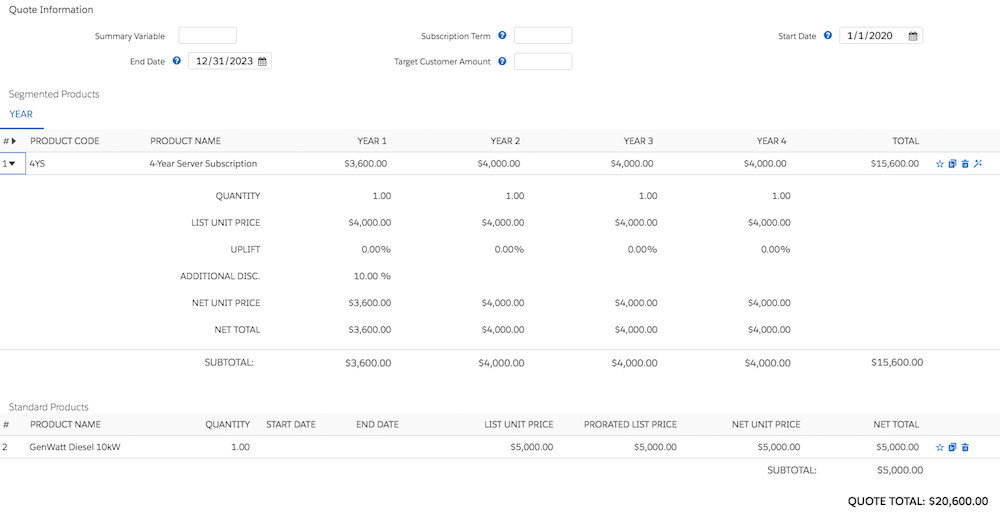Screen dimensions: 1000x512
Task: Delete the GenWatt Diesel 10kW line
Action: (965, 448)
